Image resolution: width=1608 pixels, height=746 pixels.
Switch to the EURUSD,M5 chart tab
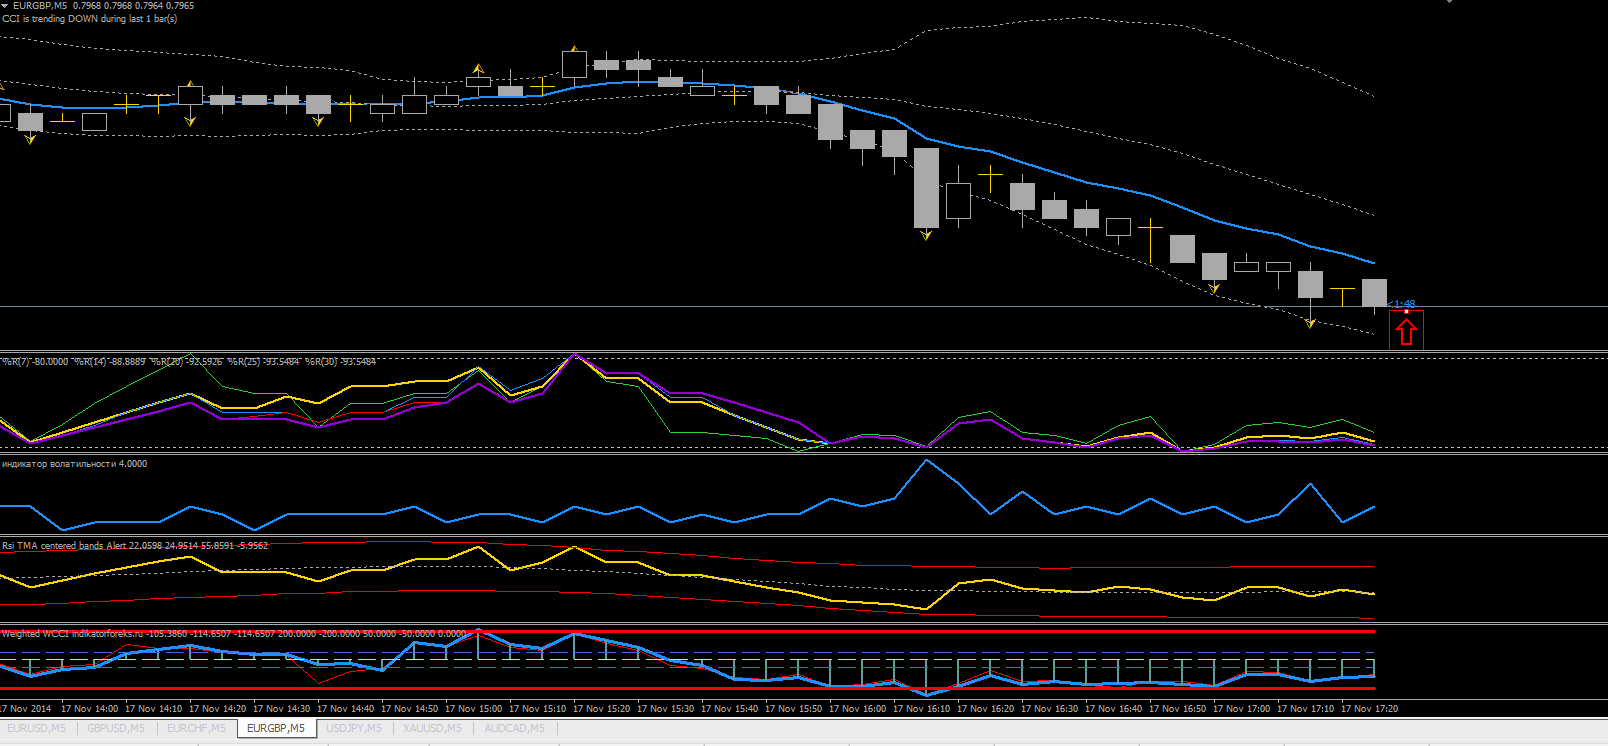37,728
